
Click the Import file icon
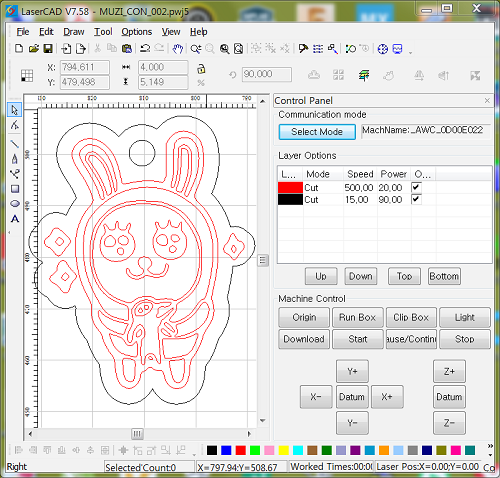pos(66,49)
